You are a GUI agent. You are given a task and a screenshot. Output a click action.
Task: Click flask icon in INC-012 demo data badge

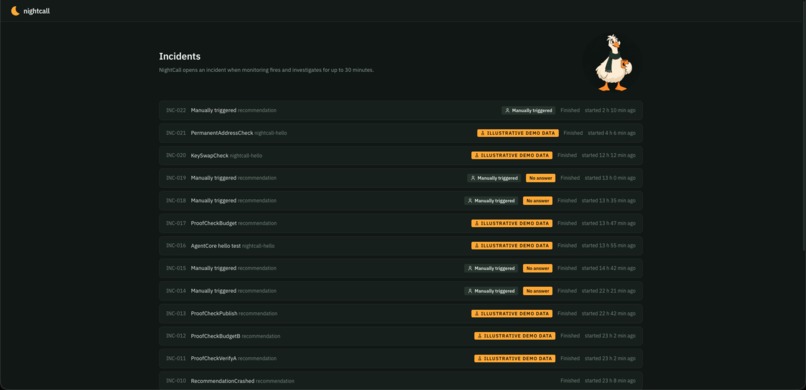point(480,336)
